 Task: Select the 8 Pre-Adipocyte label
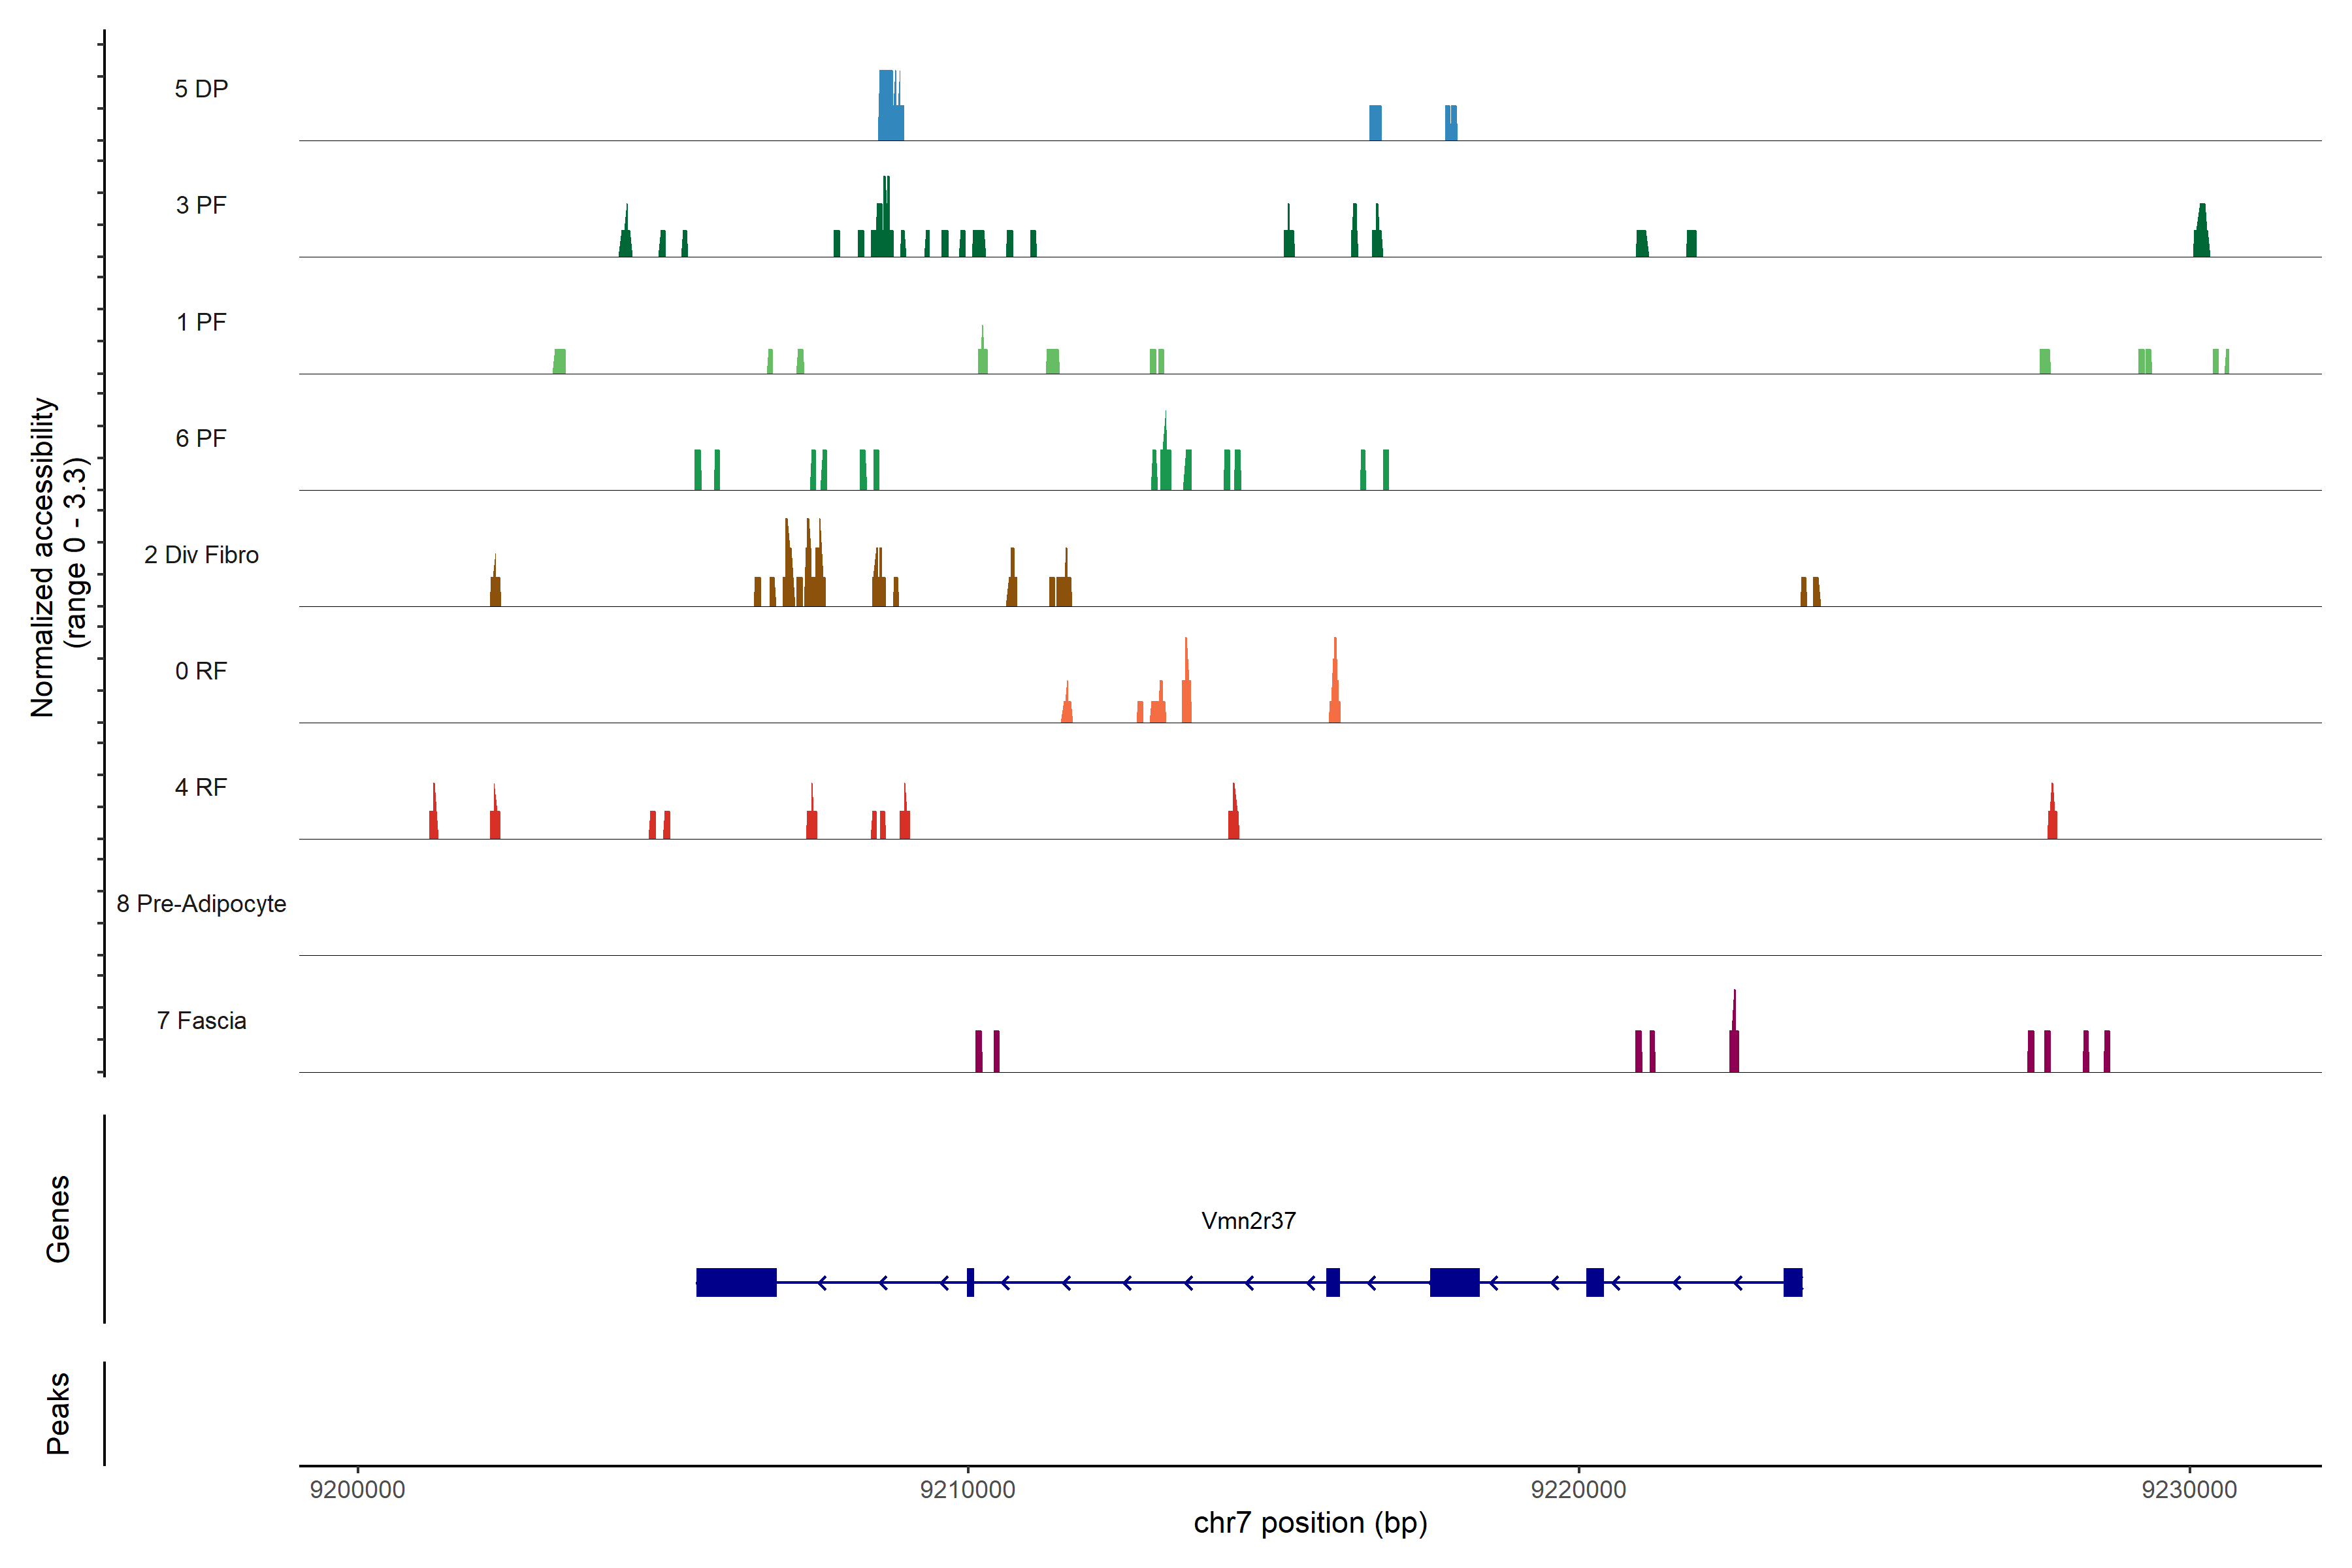201,904
